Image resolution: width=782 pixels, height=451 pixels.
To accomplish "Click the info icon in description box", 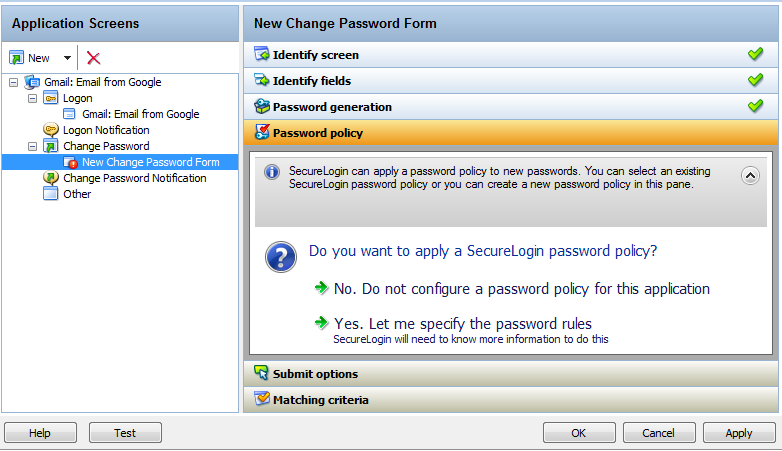I will (272, 172).
